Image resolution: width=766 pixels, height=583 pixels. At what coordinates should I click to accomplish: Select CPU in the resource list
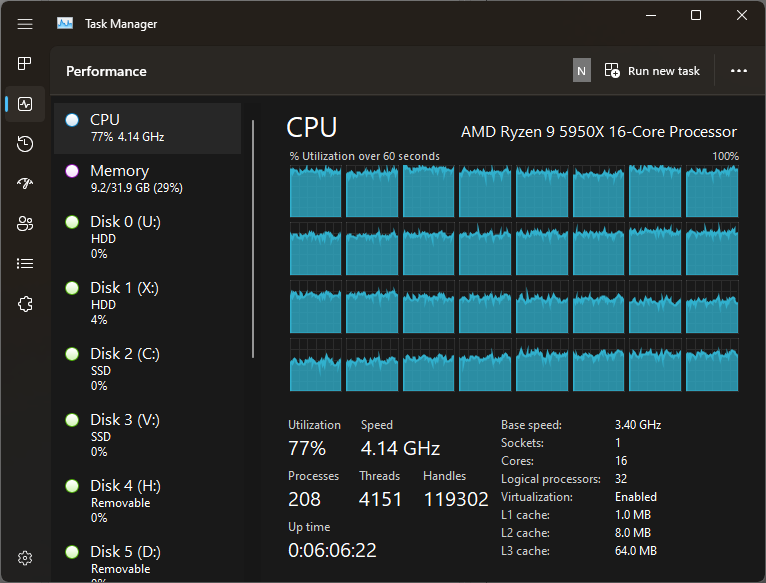point(147,128)
